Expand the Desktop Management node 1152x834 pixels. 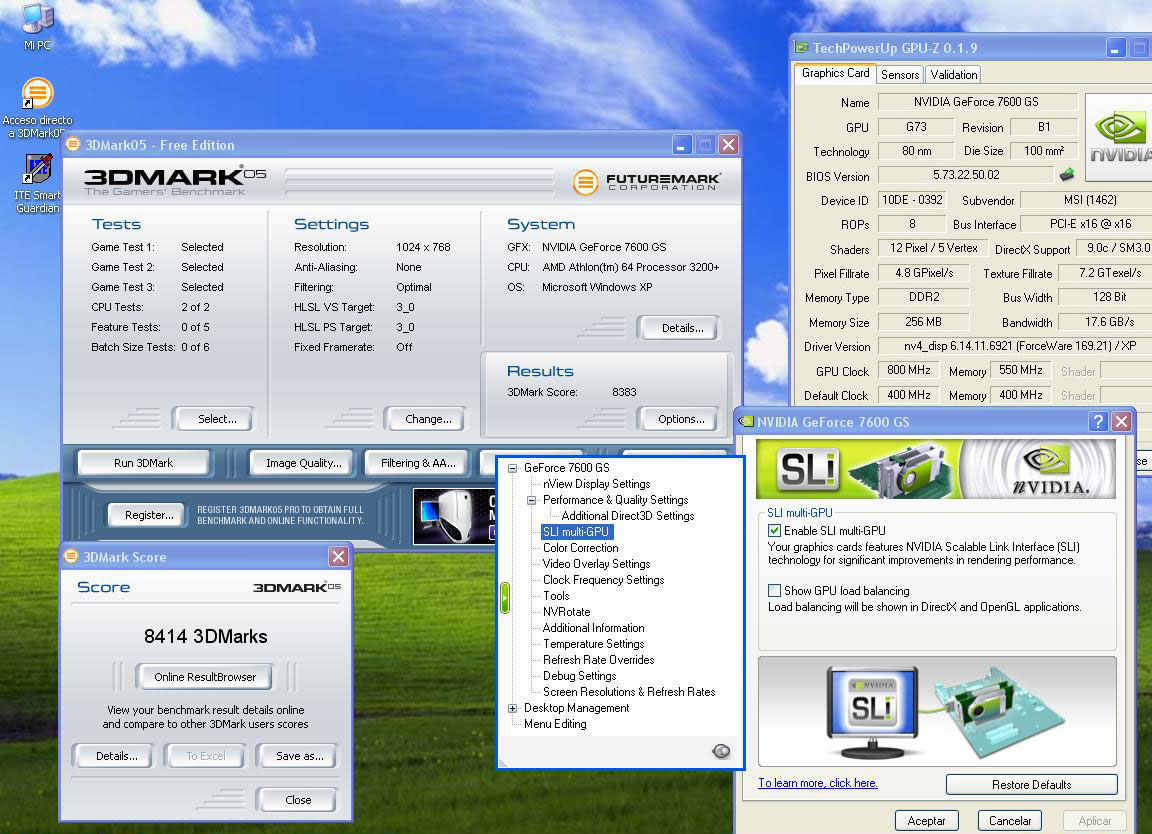tap(512, 708)
